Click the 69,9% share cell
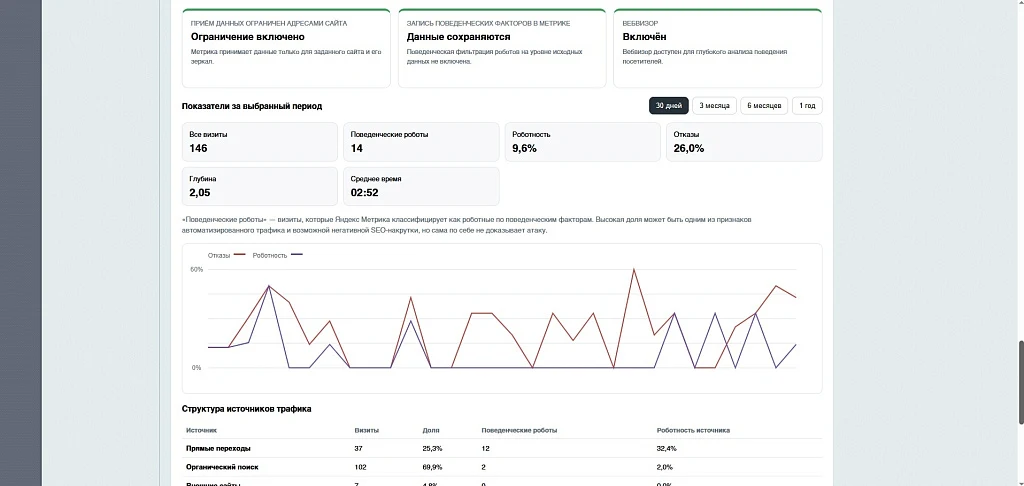This screenshot has width=1024, height=486. [x=432, y=467]
